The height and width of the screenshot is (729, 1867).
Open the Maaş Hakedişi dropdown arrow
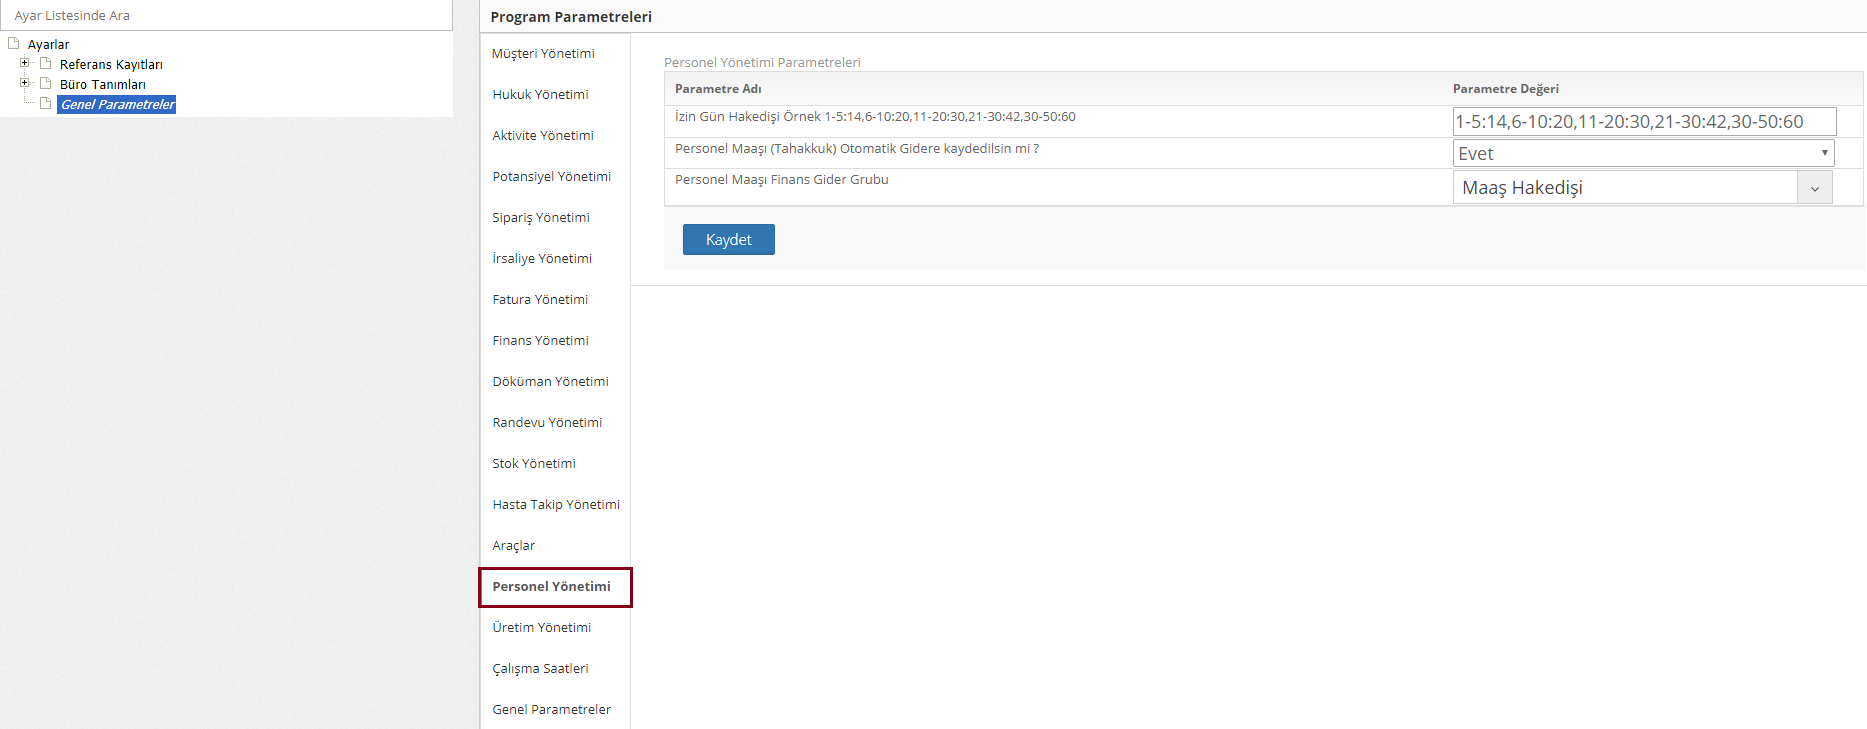coord(1814,188)
